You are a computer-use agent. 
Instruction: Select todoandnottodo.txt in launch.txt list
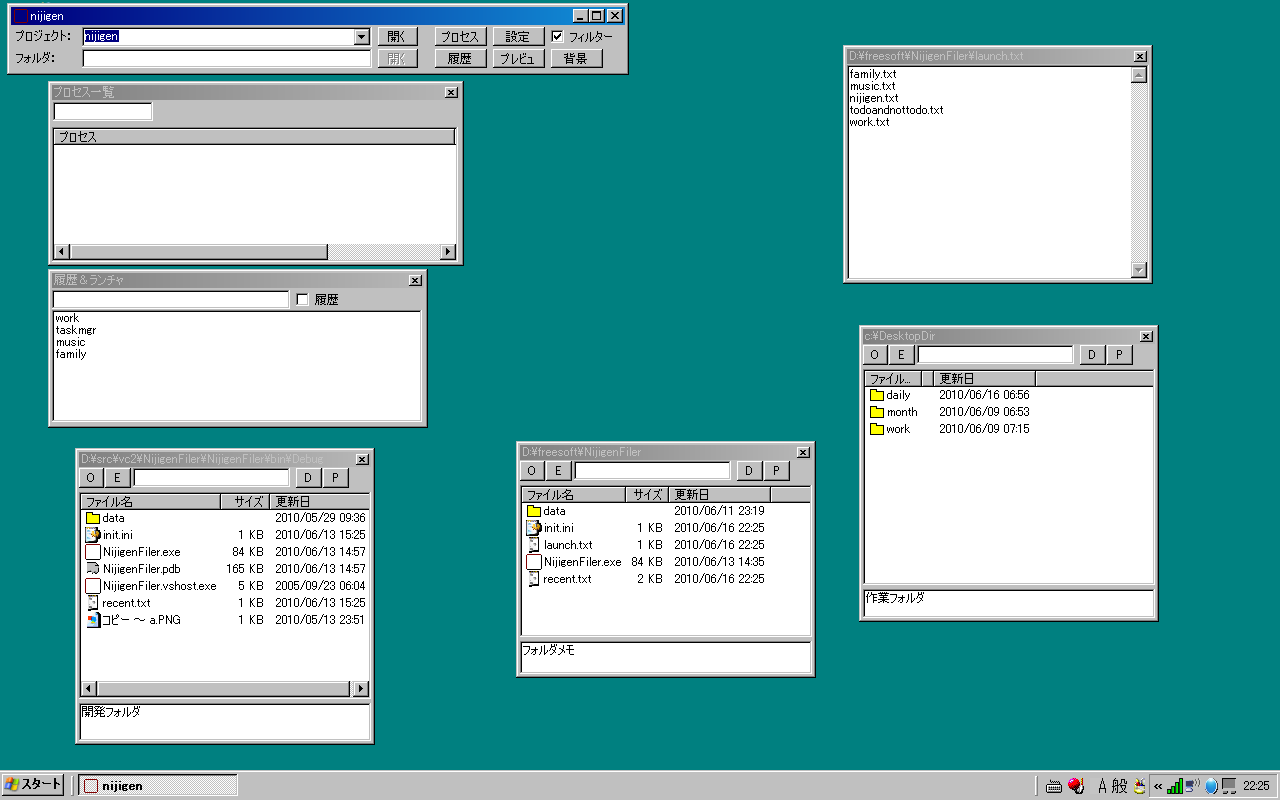[x=896, y=110]
